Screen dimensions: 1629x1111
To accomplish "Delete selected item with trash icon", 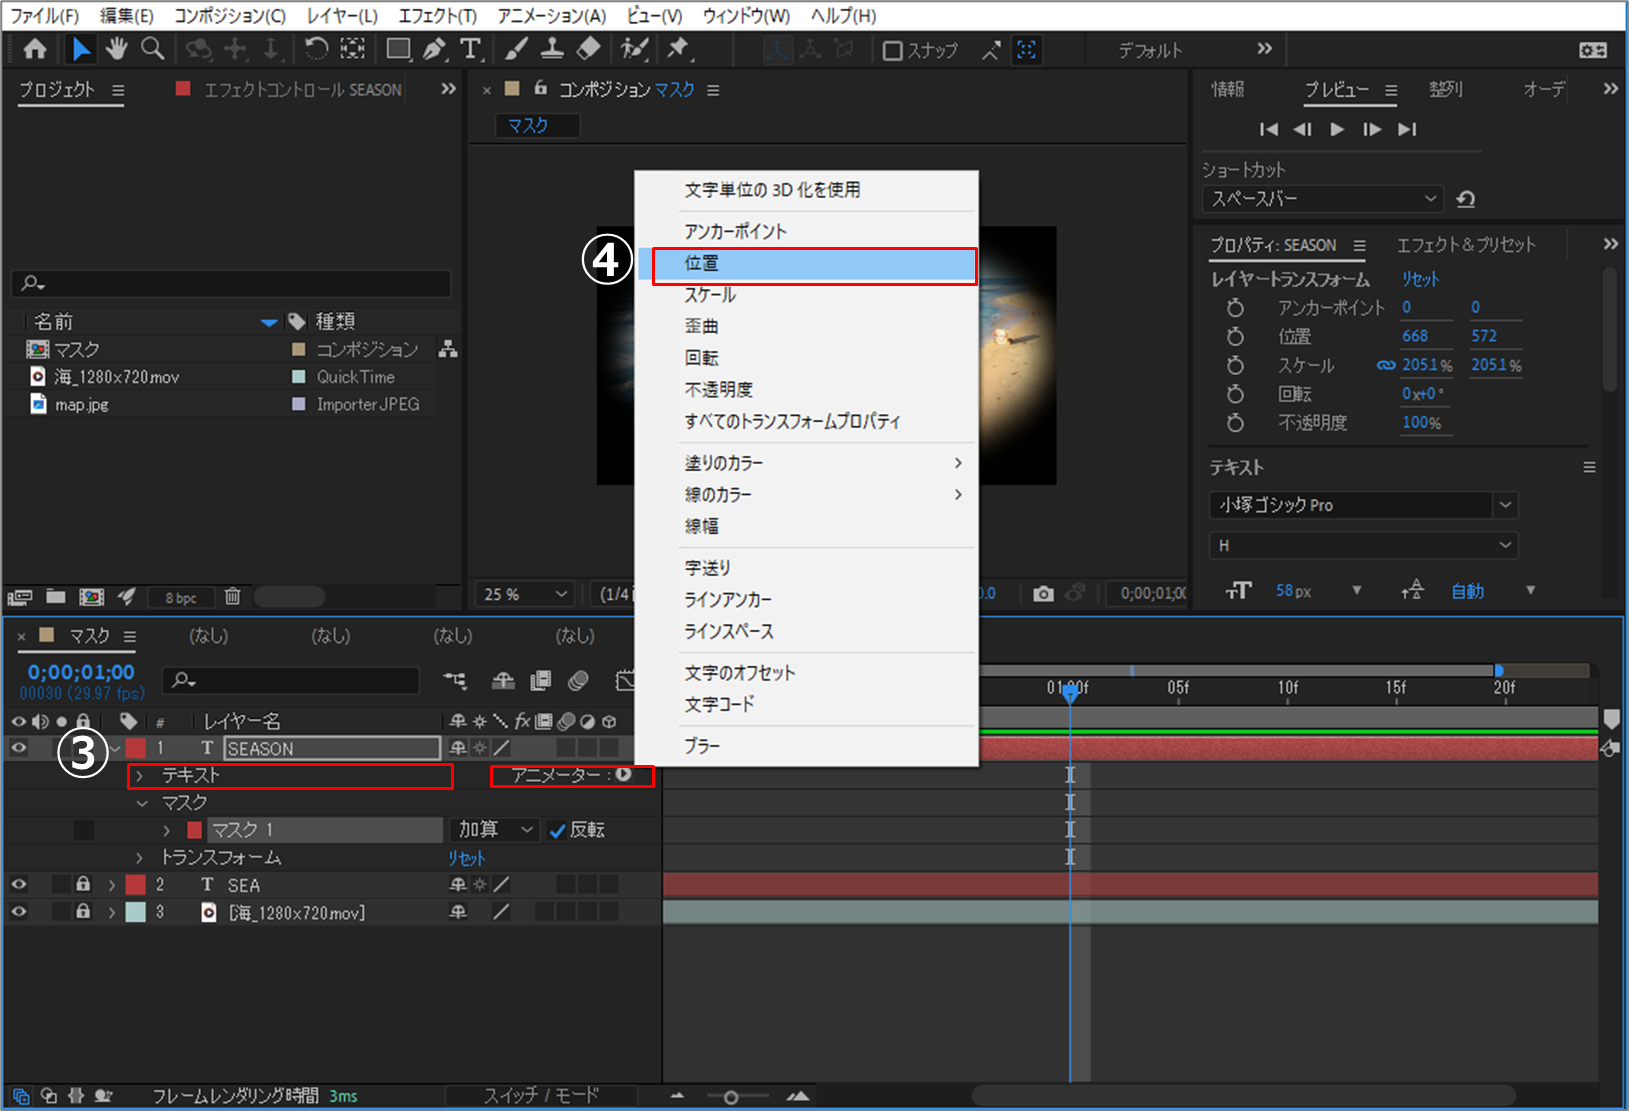I will tap(232, 597).
